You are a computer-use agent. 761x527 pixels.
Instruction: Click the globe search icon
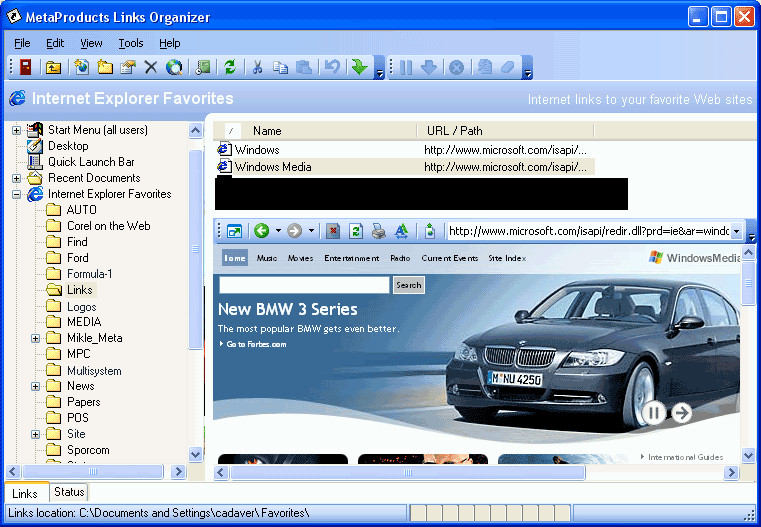174,67
